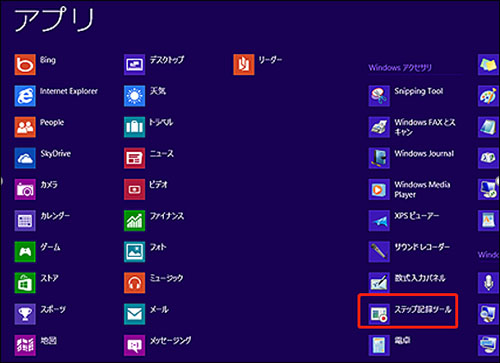Open the カレンダー (Calendar) app
This screenshot has width=500, height=363.
click(25, 220)
